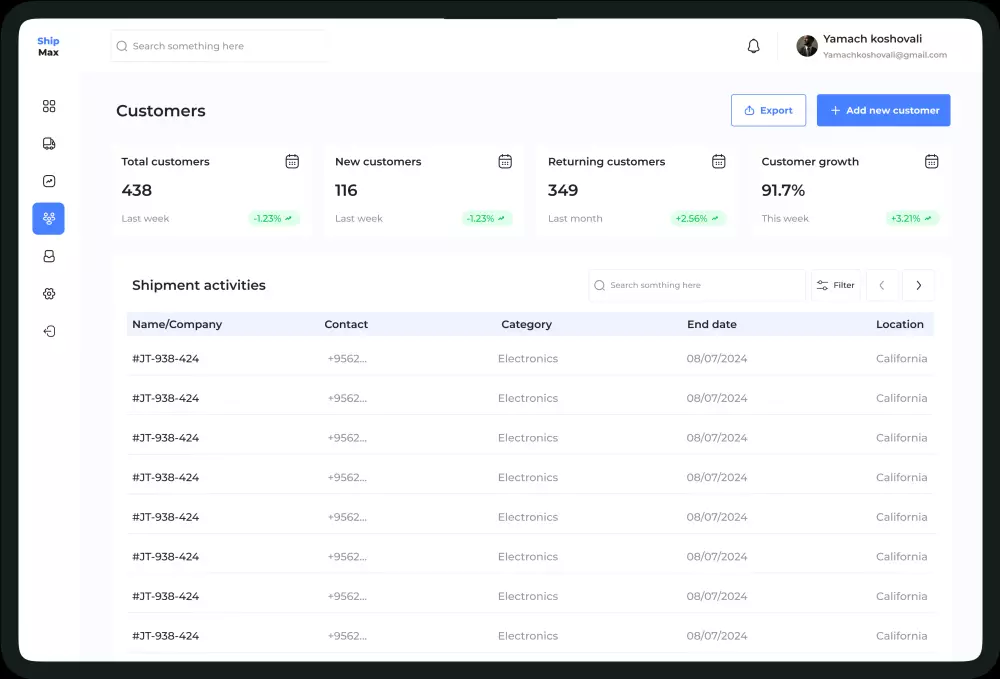Screen dimensions: 1000x679
Task: Open the settings gear icon in sidebar
Action: (x=49, y=294)
